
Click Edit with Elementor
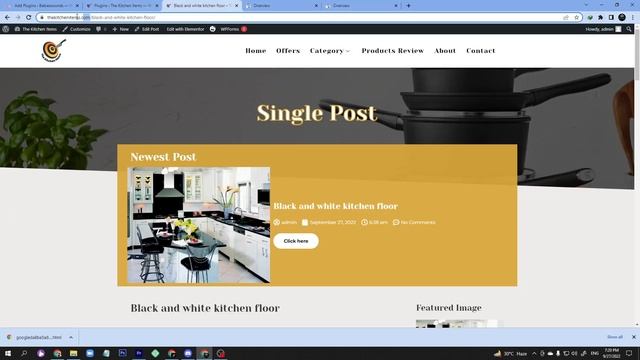pos(185,29)
